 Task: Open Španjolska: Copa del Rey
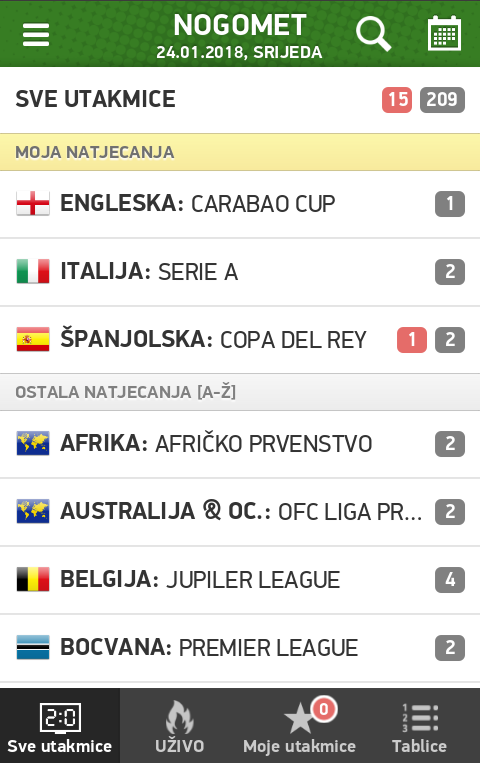click(240, 340)
